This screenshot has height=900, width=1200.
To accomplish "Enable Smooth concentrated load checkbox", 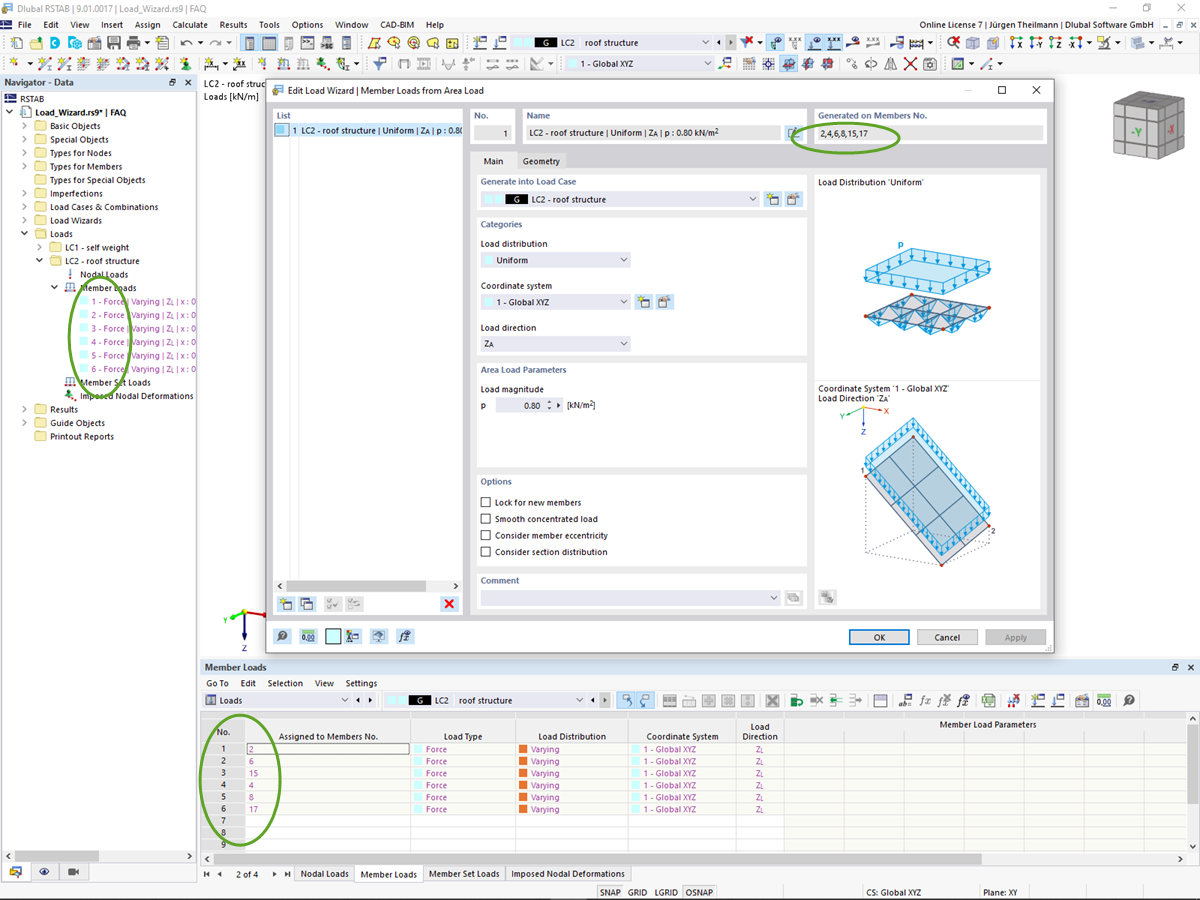I will 486,519.
